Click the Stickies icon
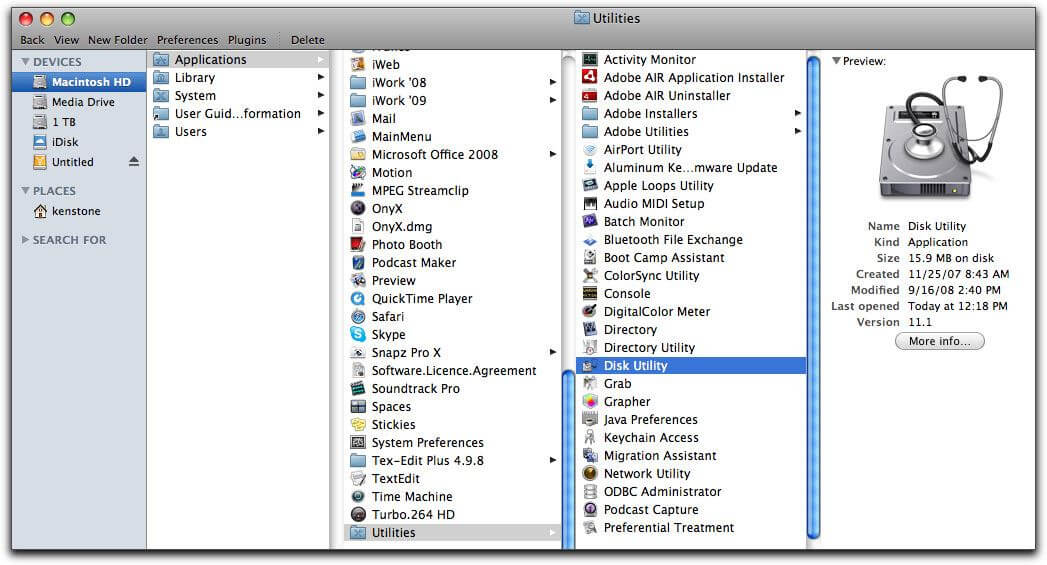The height and width of the screenshot is (565, 1047). 358,425
